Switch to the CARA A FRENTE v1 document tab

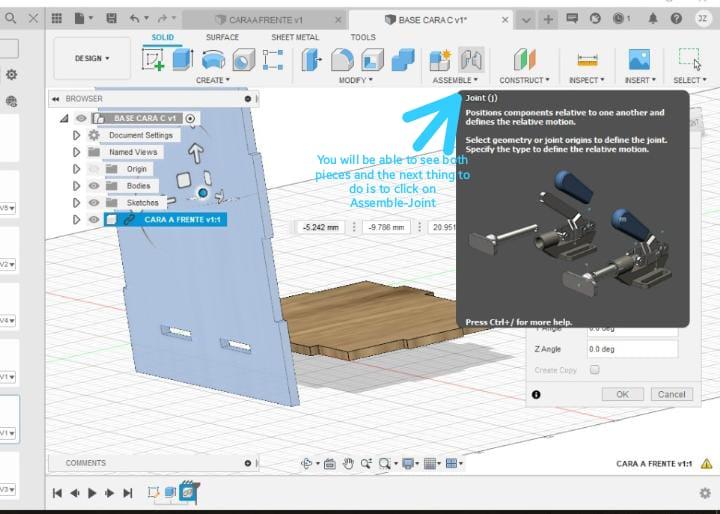click(x=264, y=20)
